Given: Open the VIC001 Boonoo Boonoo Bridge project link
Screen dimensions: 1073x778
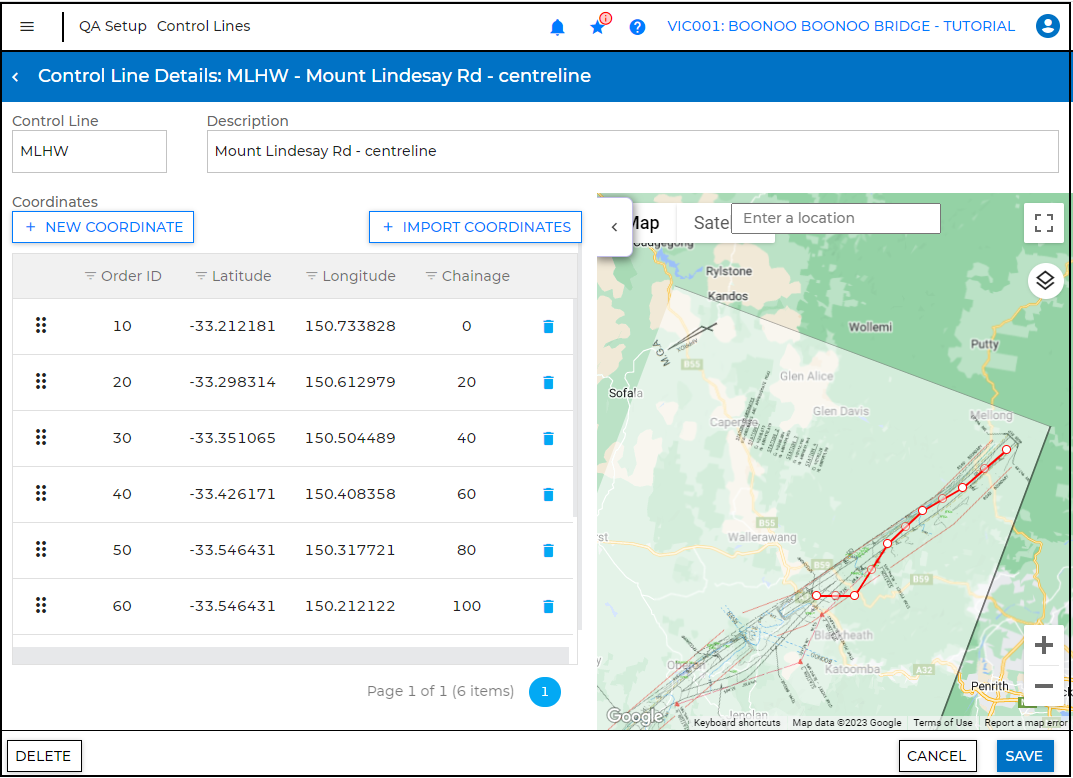Looking at the screenshot, I should [x=841, y=27].
